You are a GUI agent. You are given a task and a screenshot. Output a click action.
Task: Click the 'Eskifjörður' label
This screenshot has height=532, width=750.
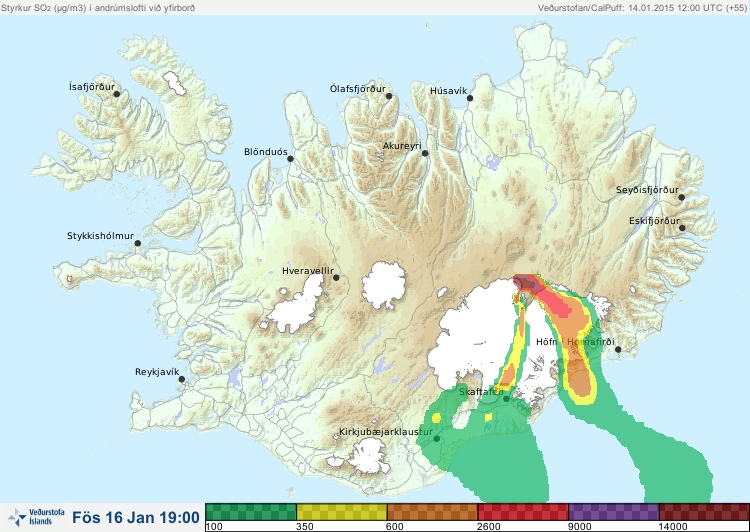pyautogui.click(x=654, y=221)
